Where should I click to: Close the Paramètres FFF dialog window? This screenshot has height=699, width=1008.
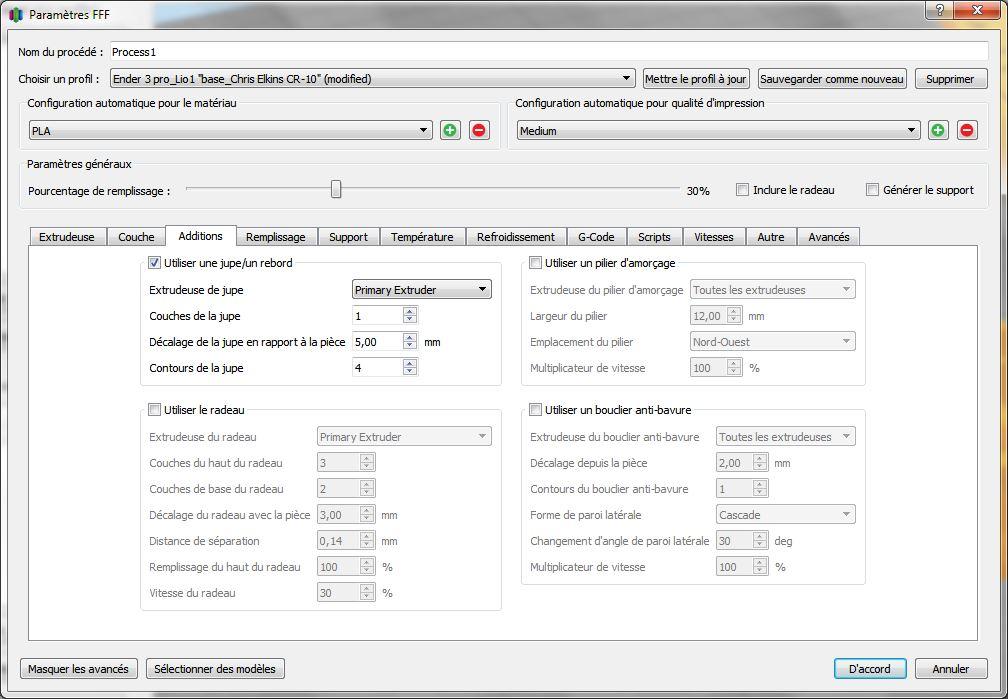pyautogui.click(x=978, y=10)
